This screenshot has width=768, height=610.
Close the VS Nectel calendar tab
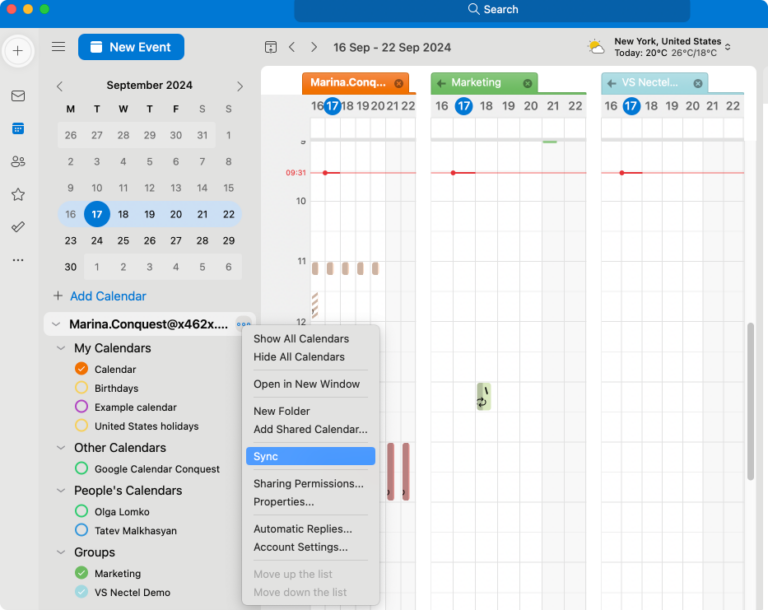[698, 83]
